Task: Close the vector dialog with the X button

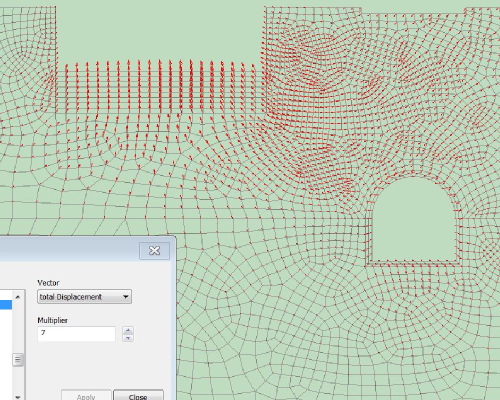Action: pos(154,251)
